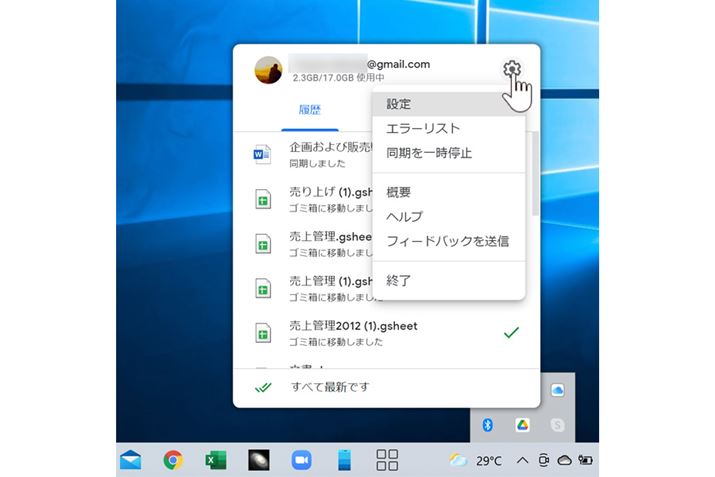715x477 pixels.
Task: Collapse the hidden system tray icons chevron
Action: click(x=522, y=460)
